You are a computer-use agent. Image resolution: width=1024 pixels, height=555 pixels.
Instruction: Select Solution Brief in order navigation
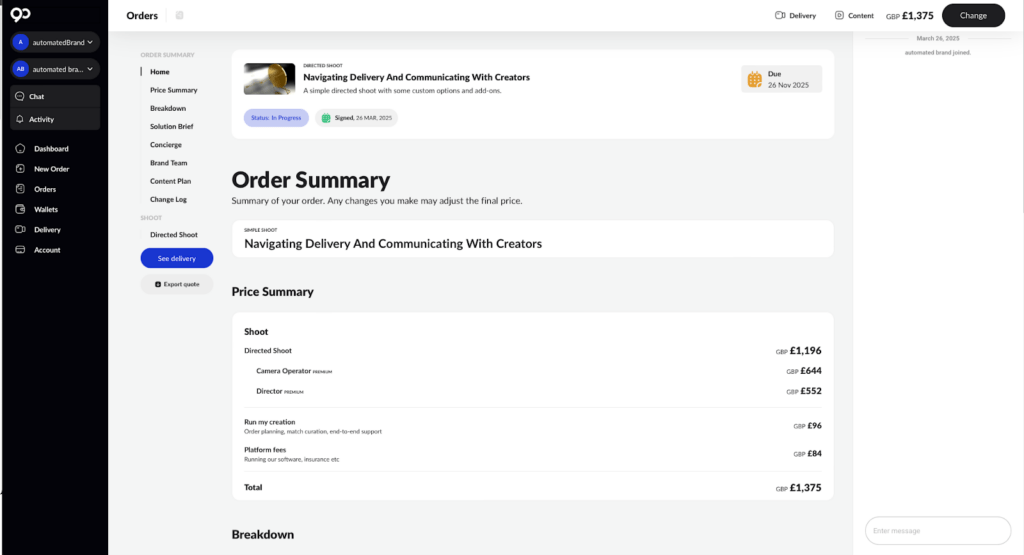coord(172,127)
